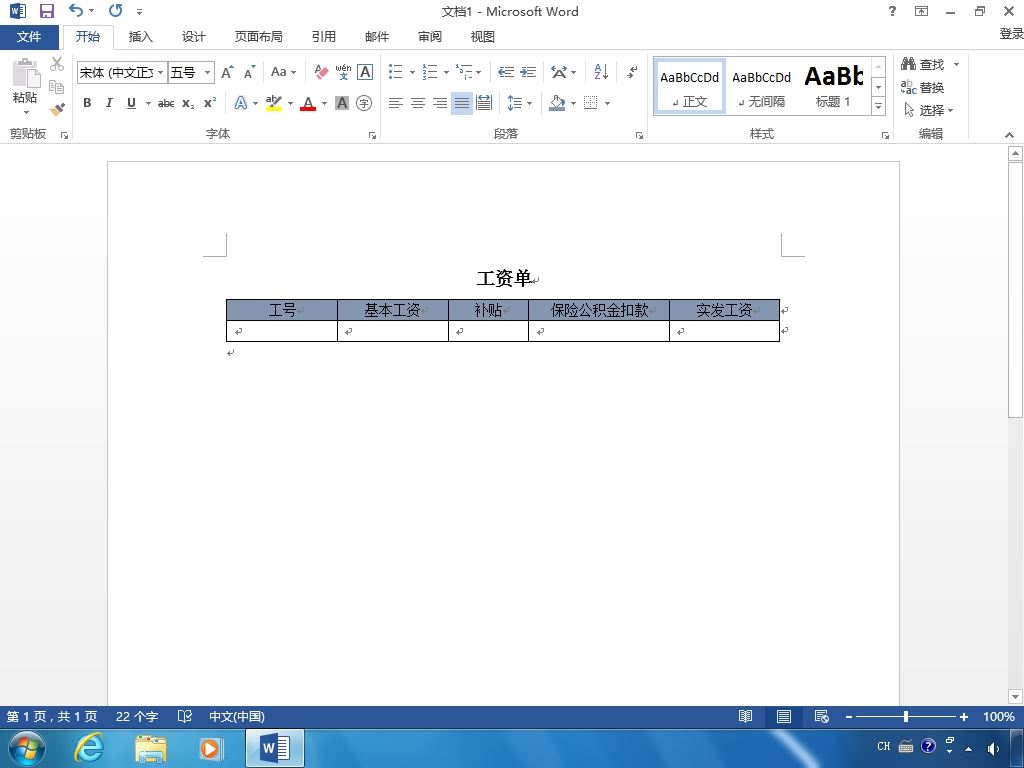The height and width of the screenshot is (768, 1024).
Task: Open the Phonetic Guide (wén) tool
Action: (343, 72)
